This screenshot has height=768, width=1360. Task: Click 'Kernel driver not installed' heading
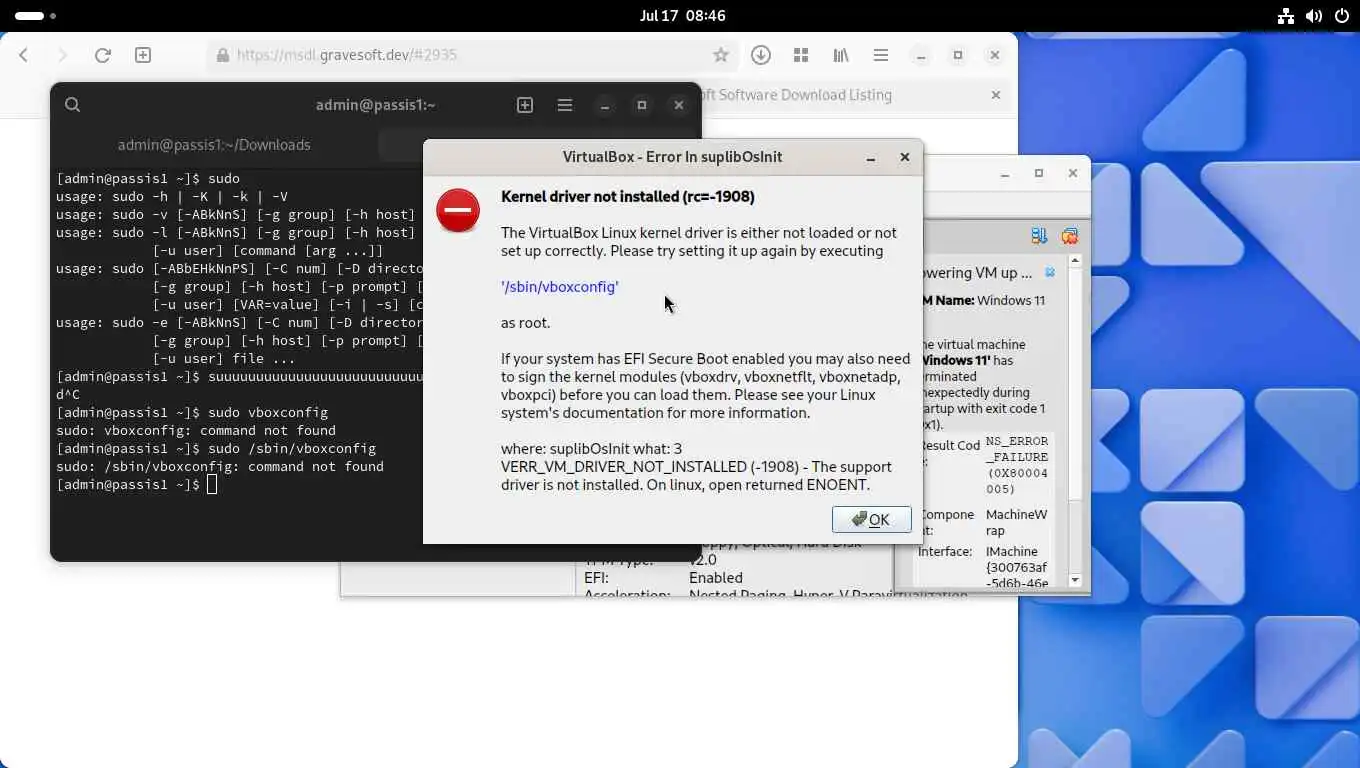tap(627, 197)
